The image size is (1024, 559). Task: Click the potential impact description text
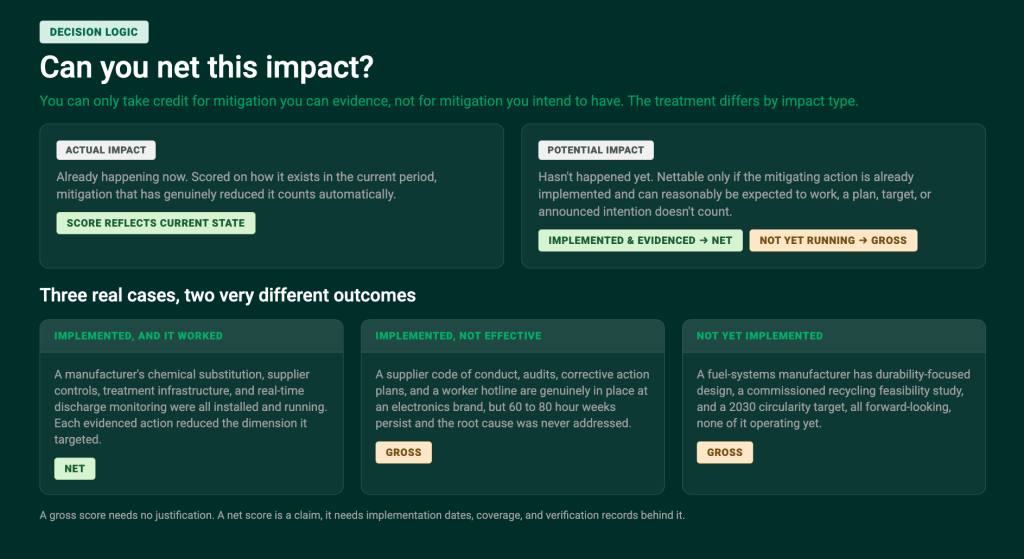point(735,194)
